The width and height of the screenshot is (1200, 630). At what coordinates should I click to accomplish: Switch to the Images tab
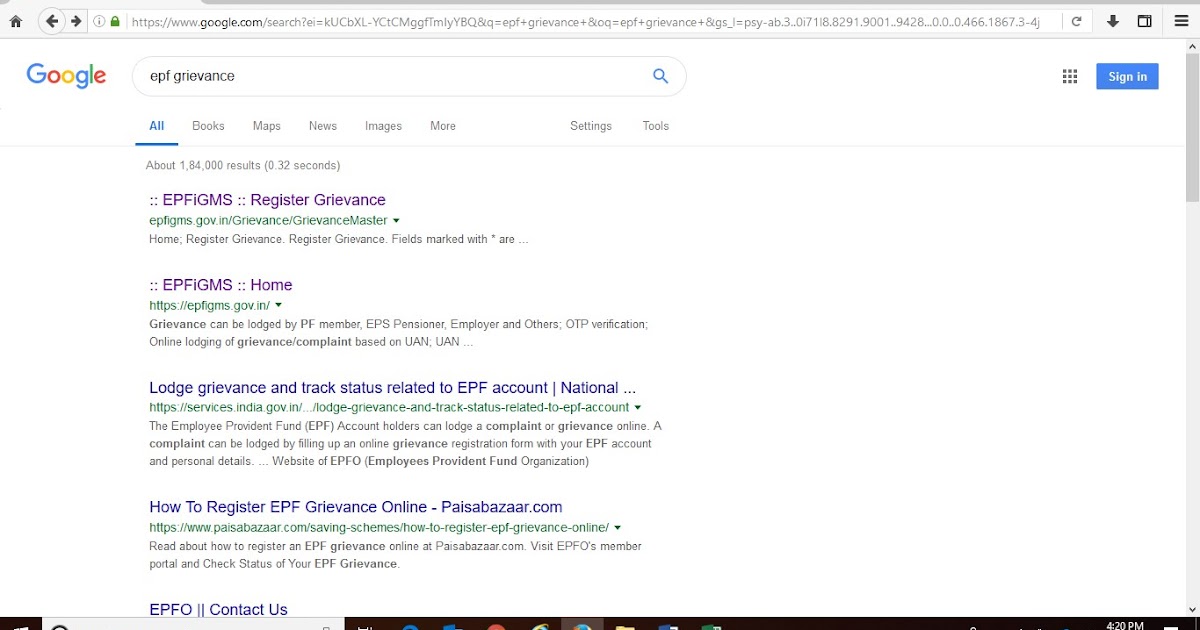pyautogui.click(x=383, y=126)
